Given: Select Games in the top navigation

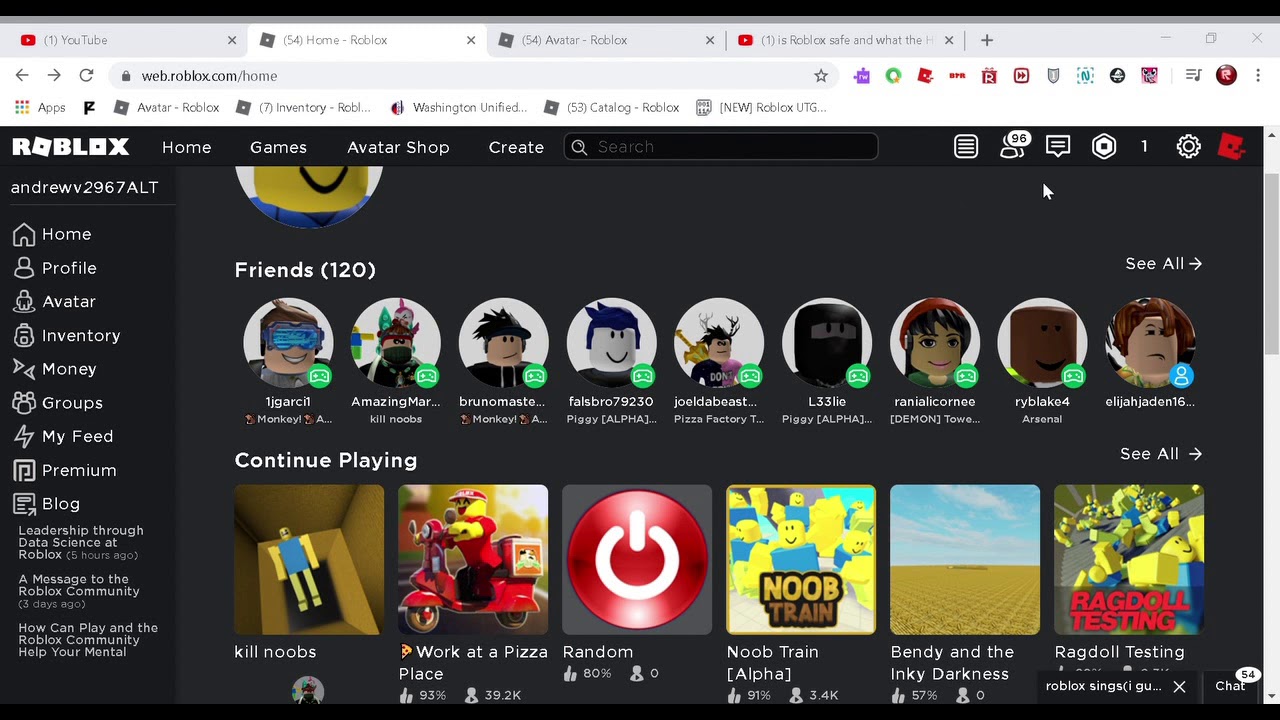Looking at the screenshot, I should point(278,147).
